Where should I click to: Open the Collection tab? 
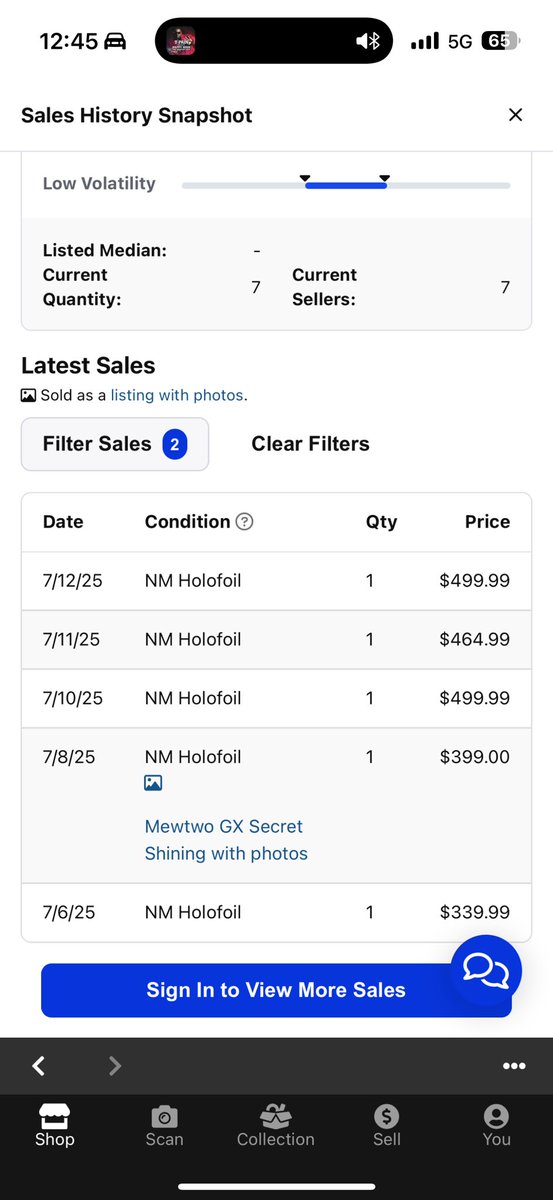276,1125
